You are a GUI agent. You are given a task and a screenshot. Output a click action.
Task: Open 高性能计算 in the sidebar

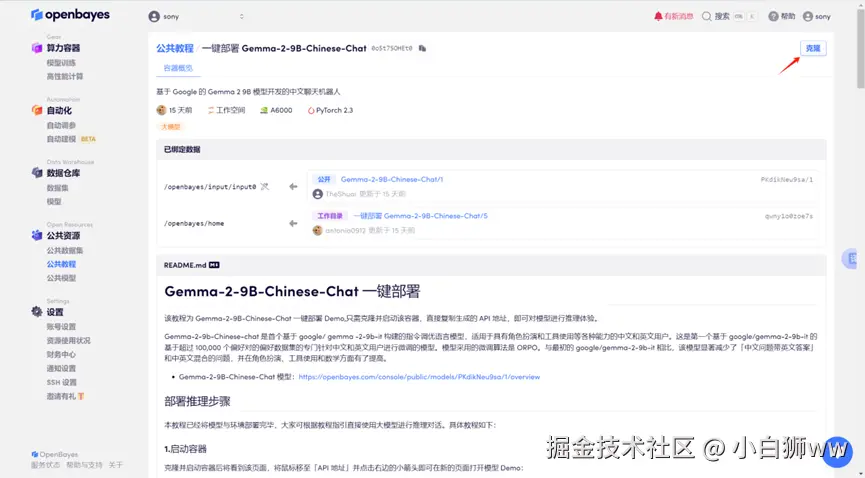click(65, 77)
